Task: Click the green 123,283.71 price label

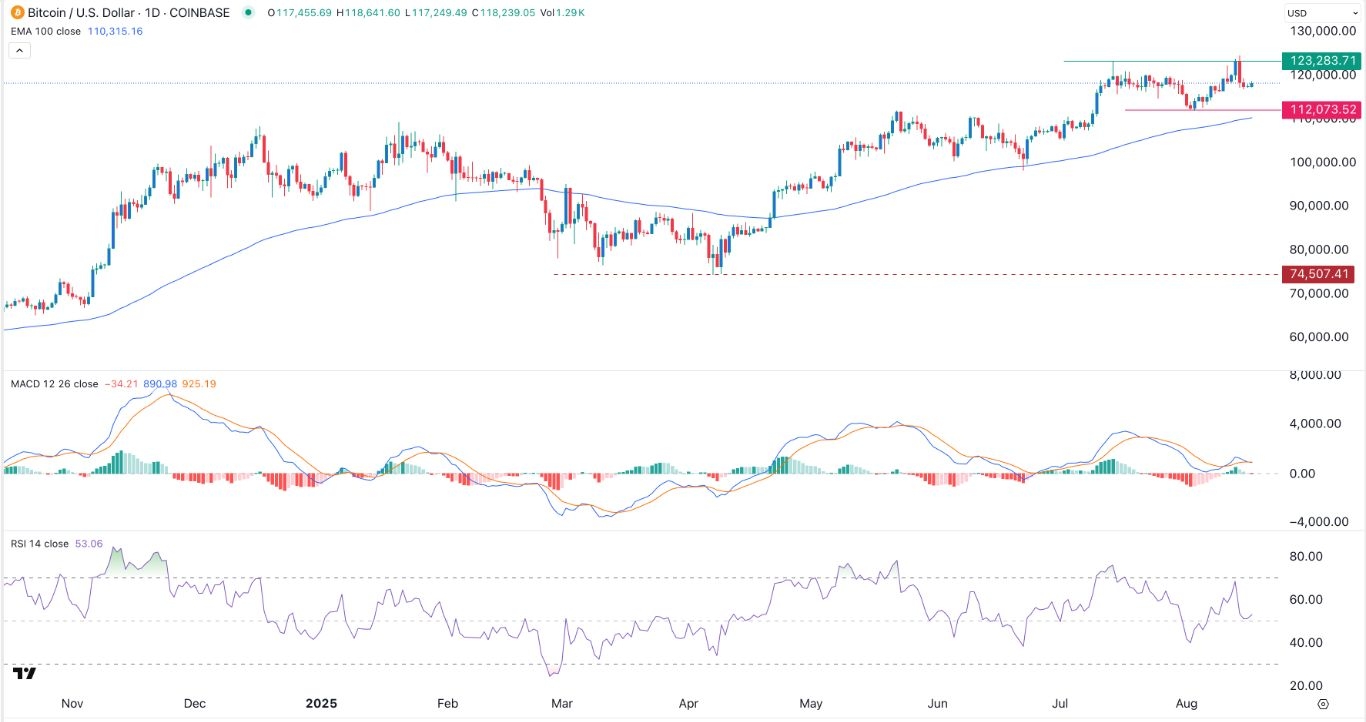Action: (1322, 61)
